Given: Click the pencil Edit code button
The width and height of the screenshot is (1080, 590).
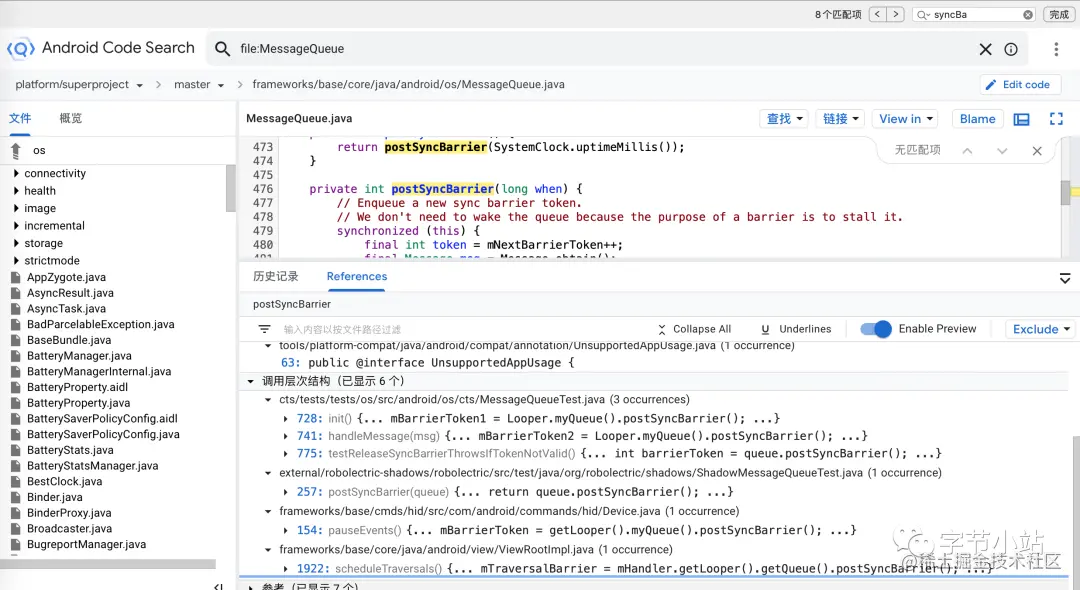Looking at the screenshot, I should (x=1020, y=85).
